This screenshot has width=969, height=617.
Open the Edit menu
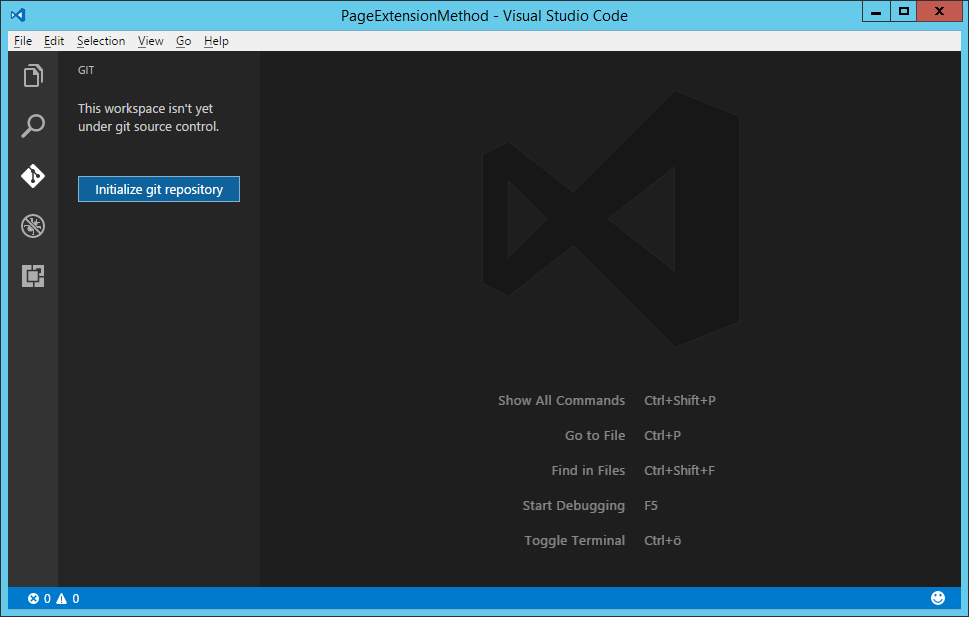point(54,41)
